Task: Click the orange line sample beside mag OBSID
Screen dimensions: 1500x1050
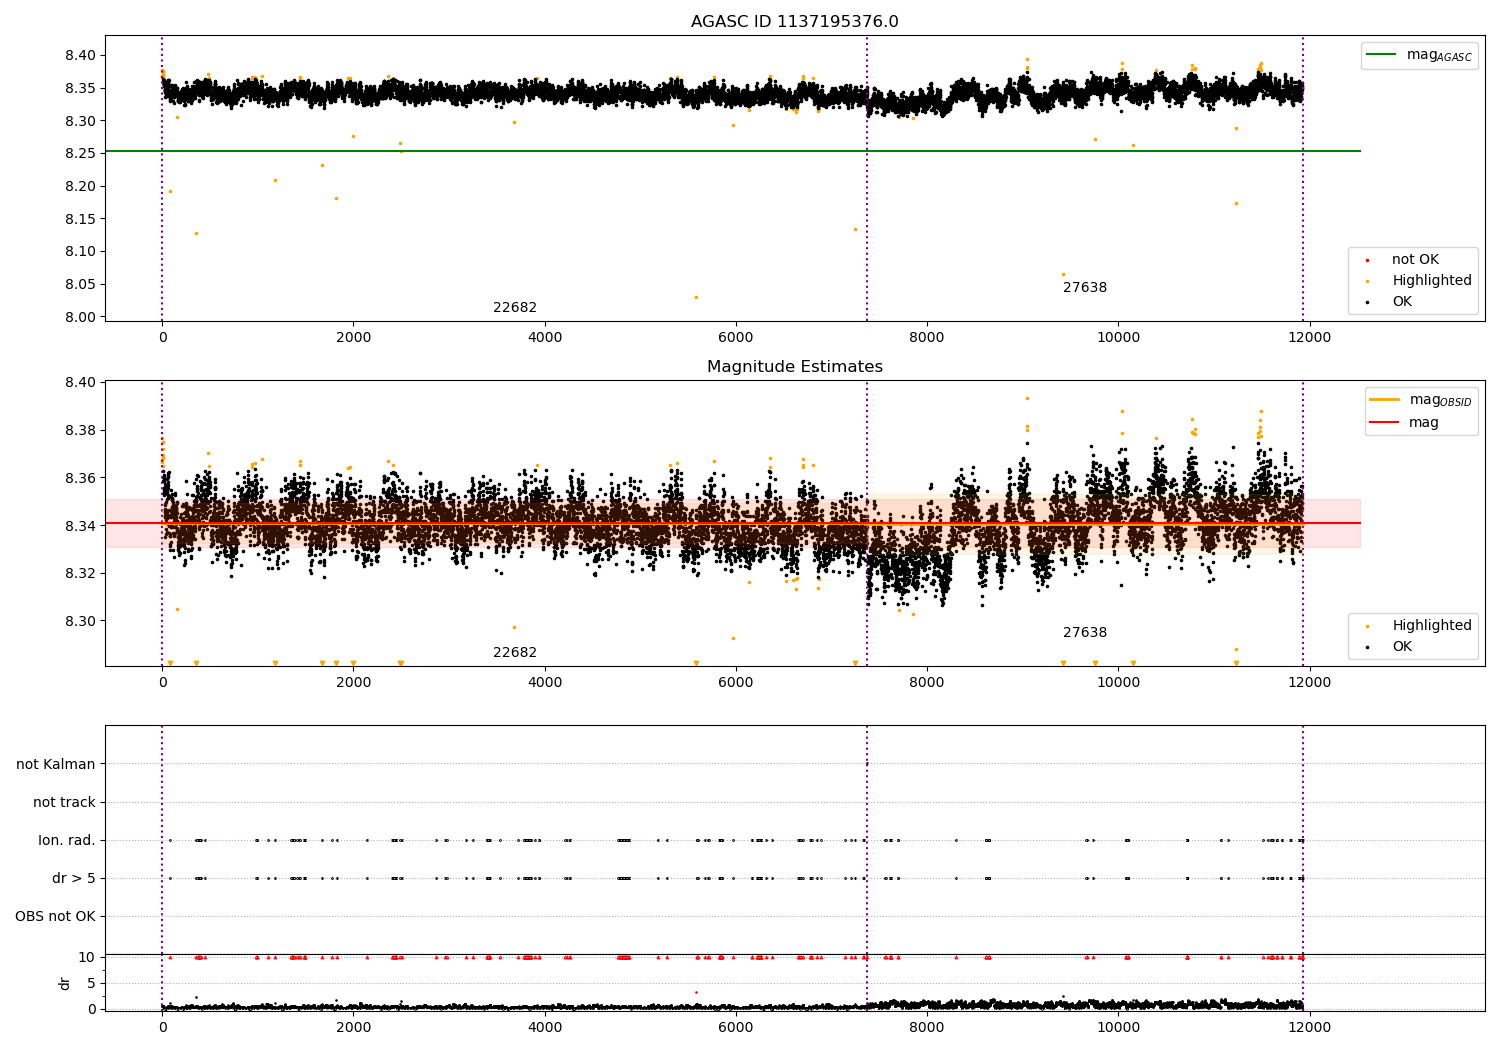Action: (x=1385, y=400)
